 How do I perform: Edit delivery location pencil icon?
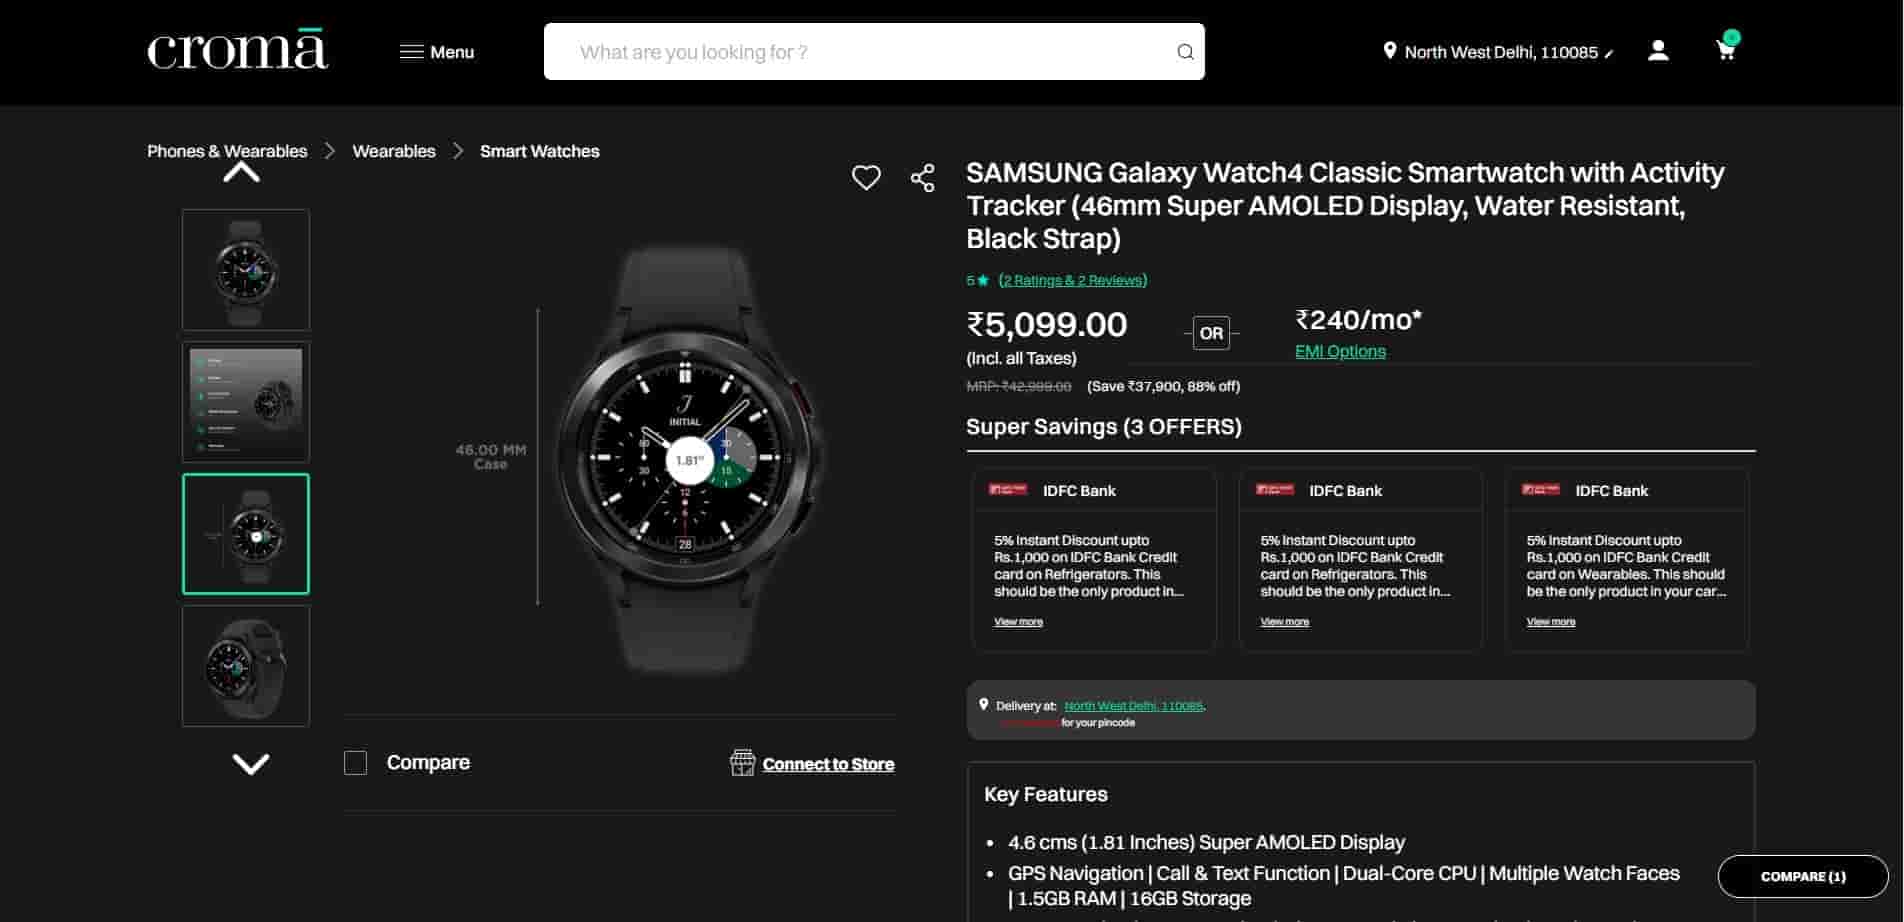coord(1609,54)
